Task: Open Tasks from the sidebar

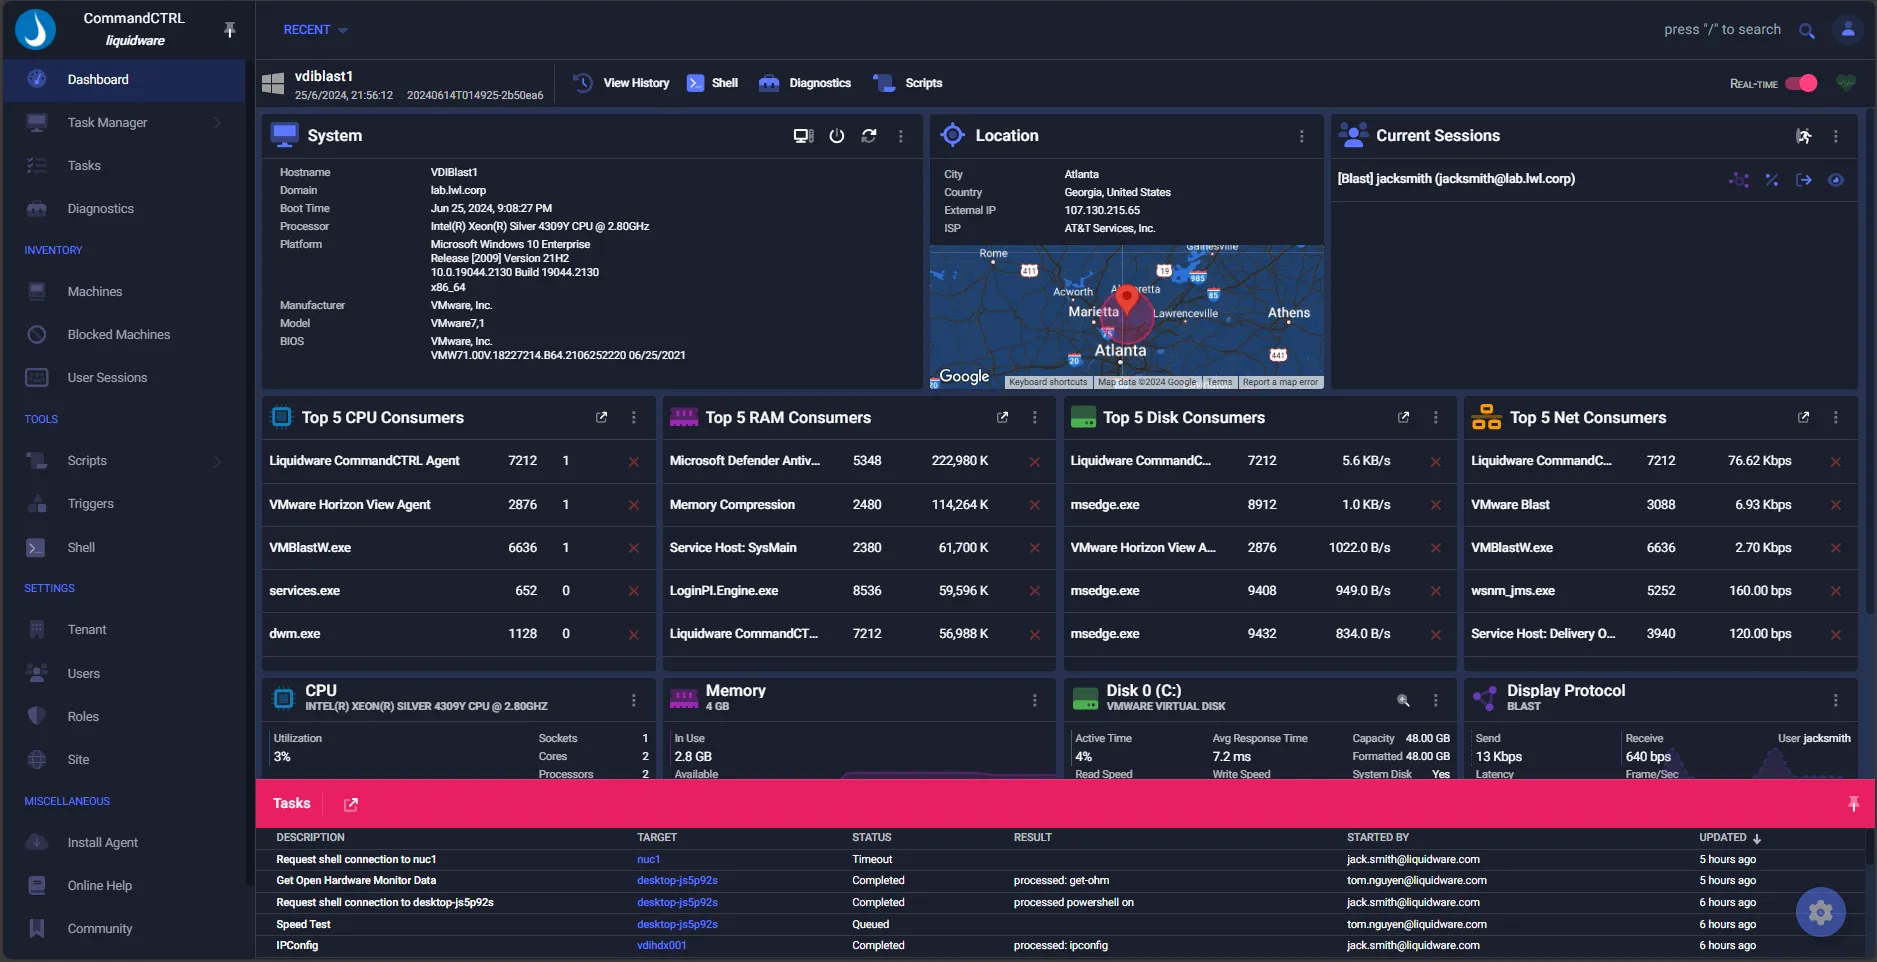Action: [x=124, y=166]
